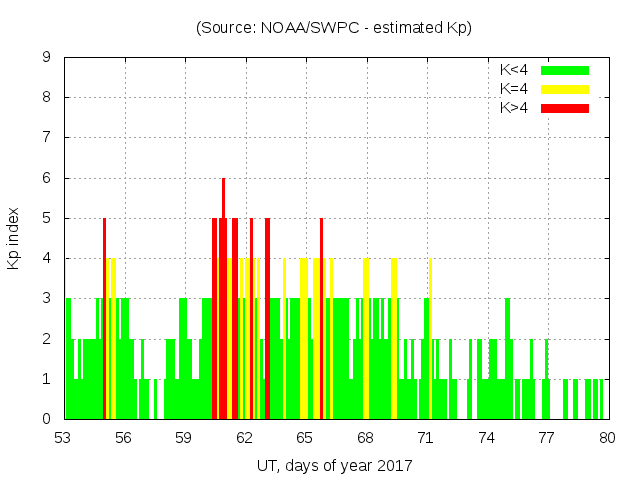Click the 'Kp index' y-axis label
This screenshot has height=480, width=640.
click(x=14, y=238)
